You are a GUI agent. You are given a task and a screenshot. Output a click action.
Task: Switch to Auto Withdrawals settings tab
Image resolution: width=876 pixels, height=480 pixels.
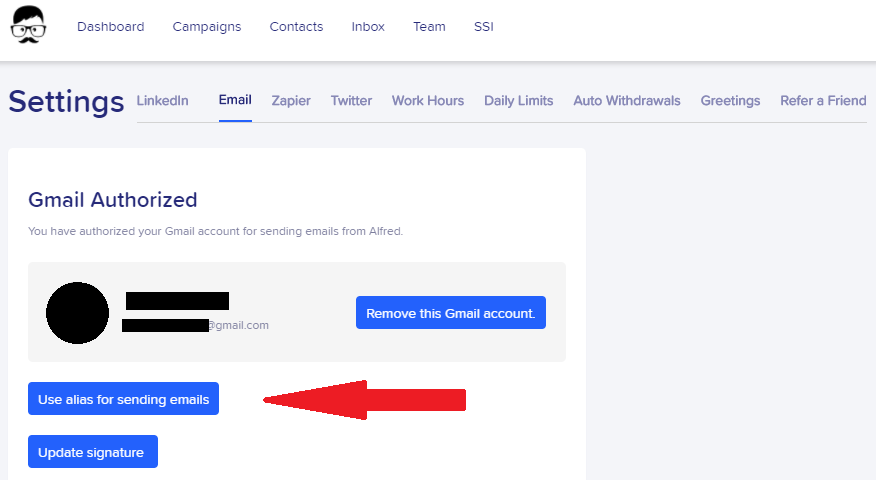pyautogui.click(x=627, y=101)
